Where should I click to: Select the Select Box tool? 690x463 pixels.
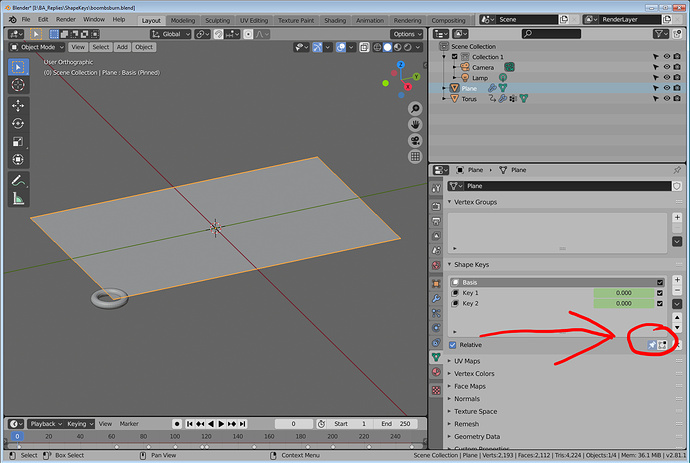coord(18,67)
